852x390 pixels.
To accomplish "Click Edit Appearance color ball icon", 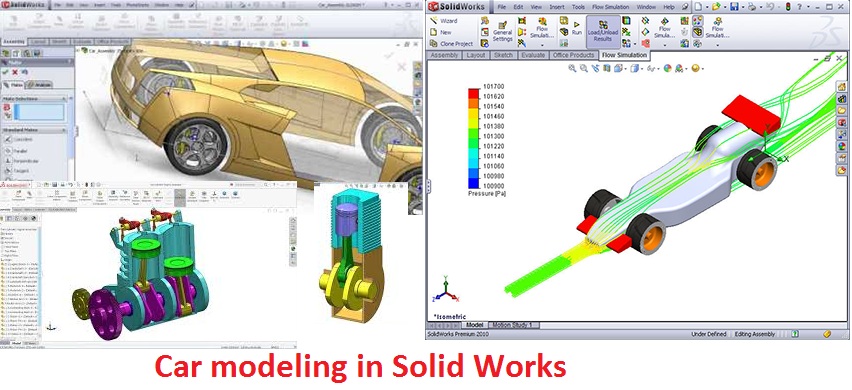I will click(667, 68).
